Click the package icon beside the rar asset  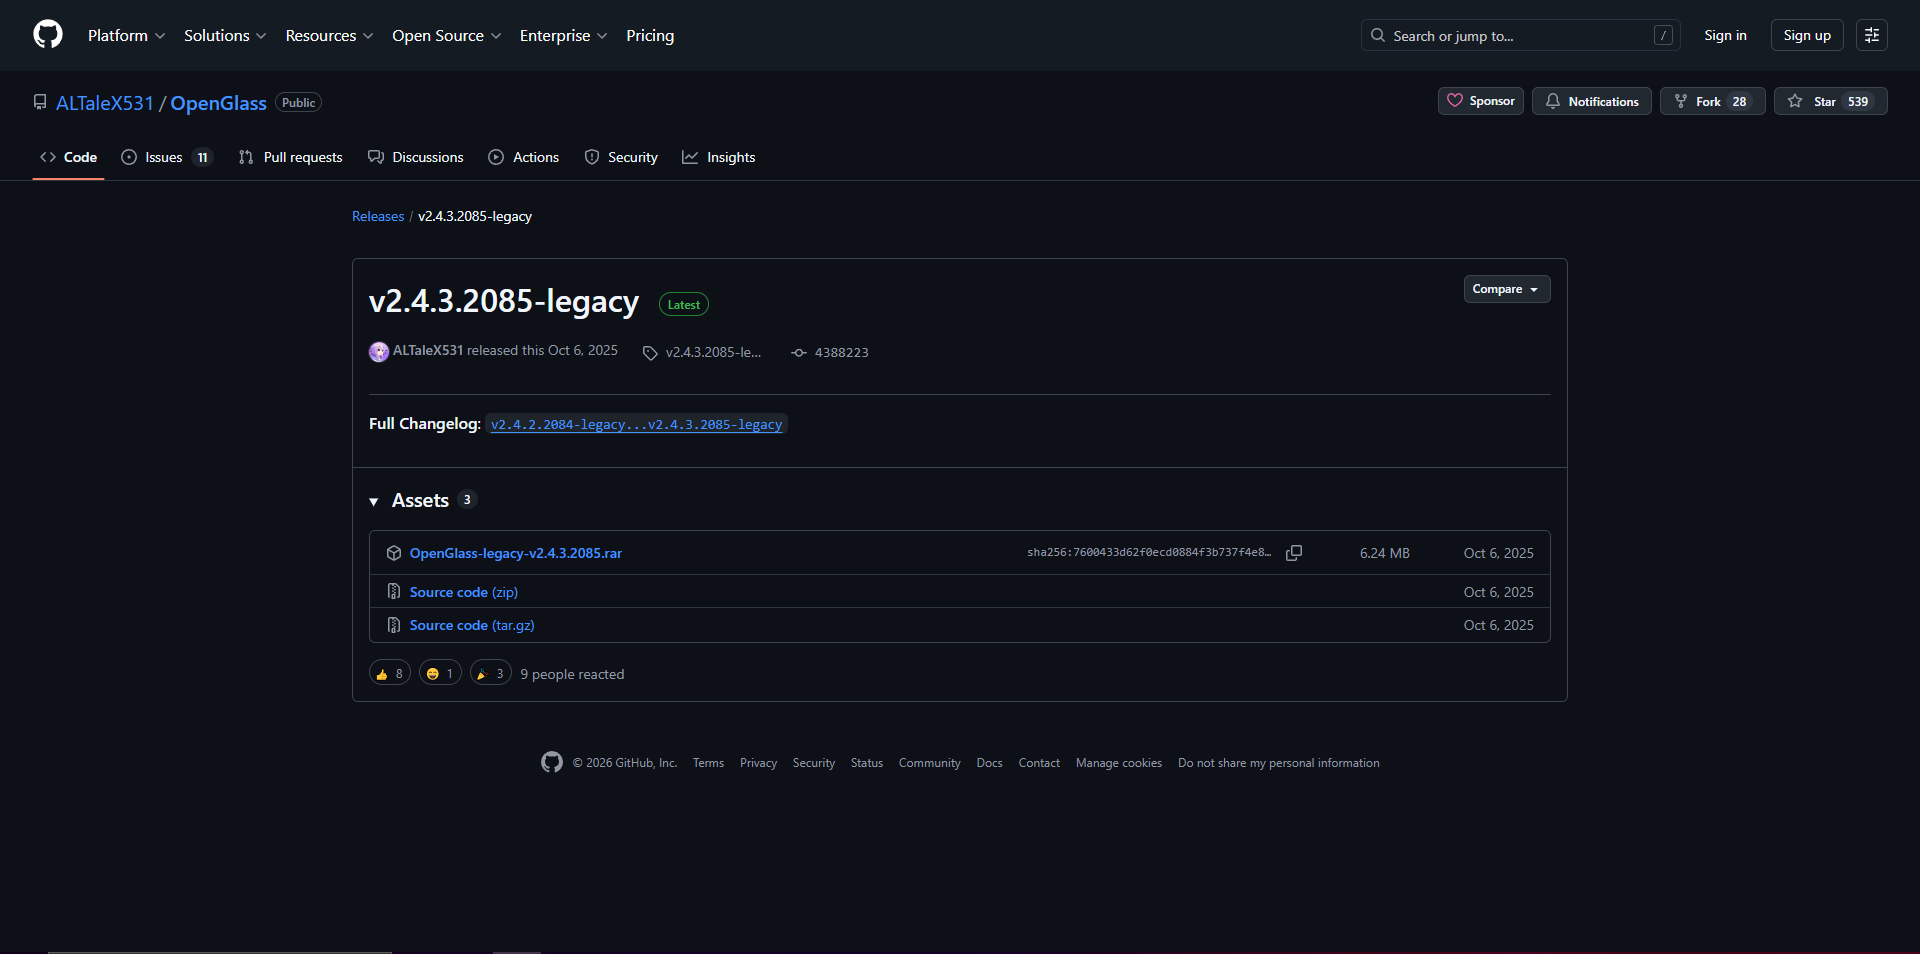pyautogui.click(x=394, y=553)
